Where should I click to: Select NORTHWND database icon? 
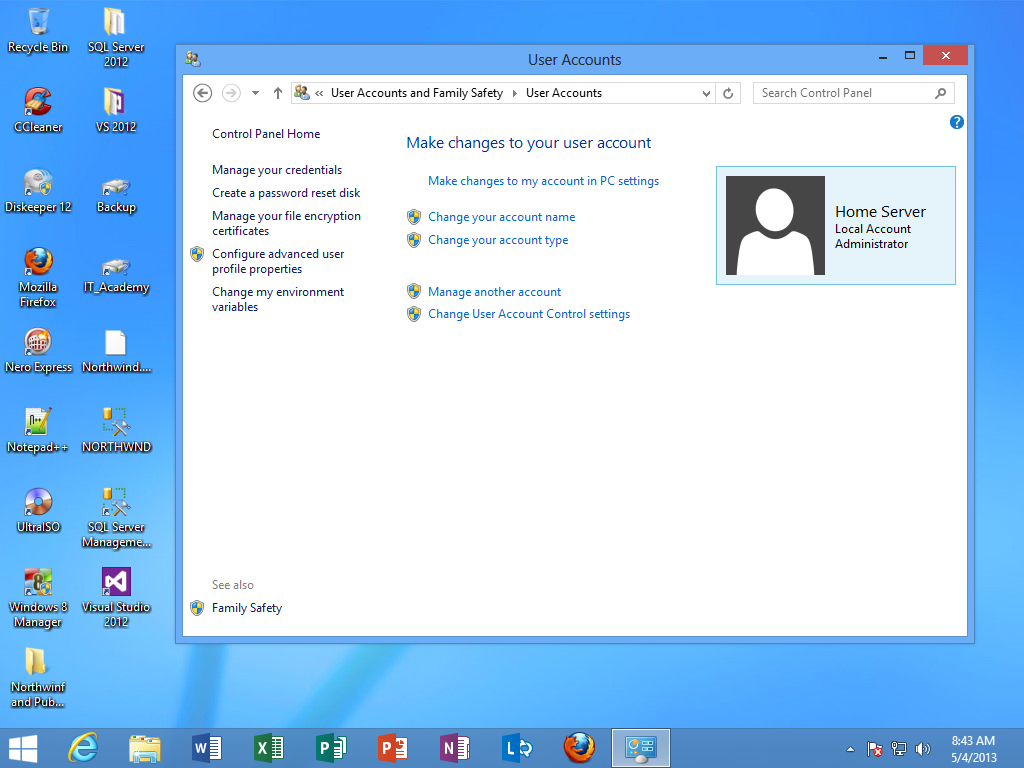coord(116,430)
